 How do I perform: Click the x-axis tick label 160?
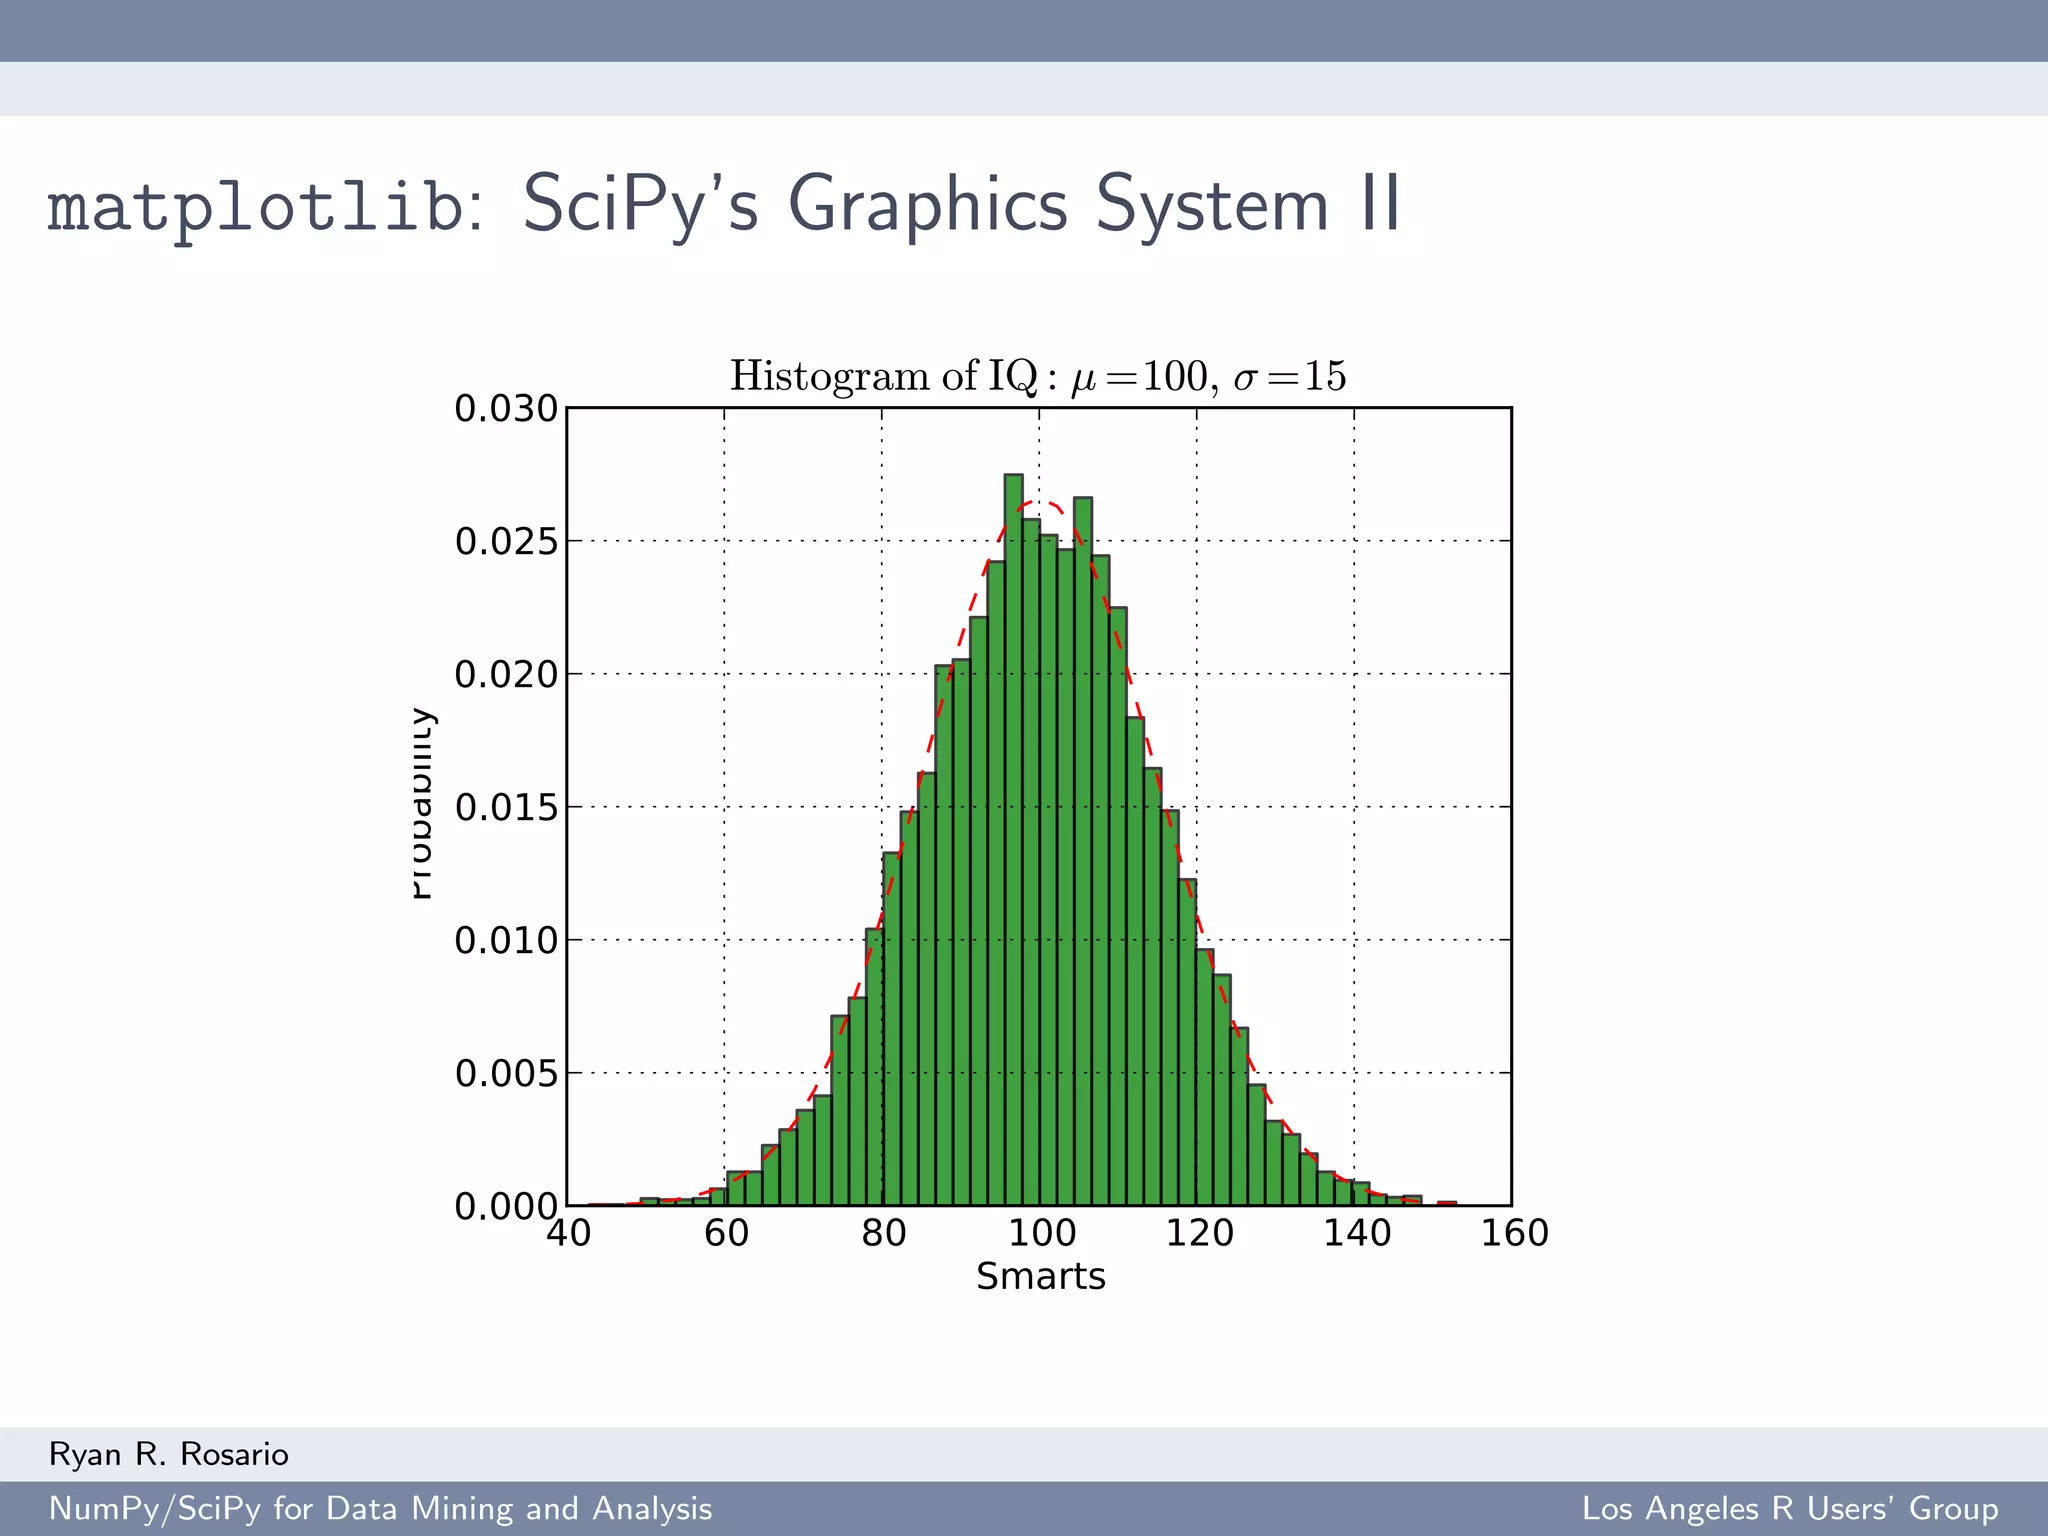pyautogui.click(x=1515, y=1233)
